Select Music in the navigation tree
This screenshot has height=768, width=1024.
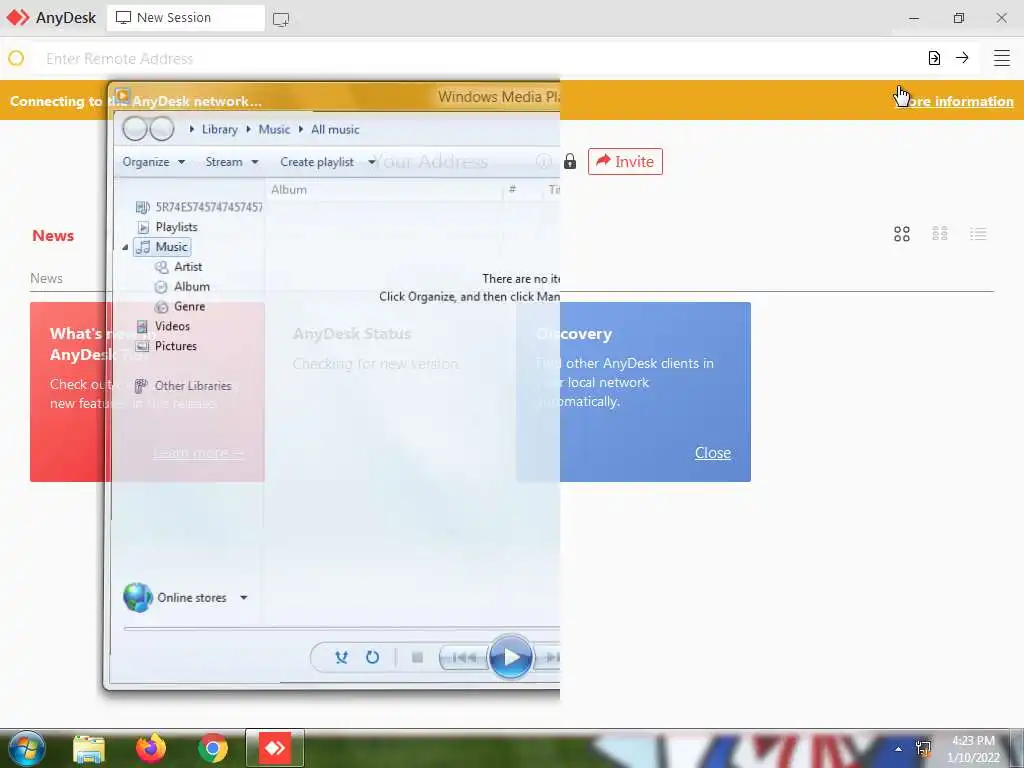[x=163, y=247]
